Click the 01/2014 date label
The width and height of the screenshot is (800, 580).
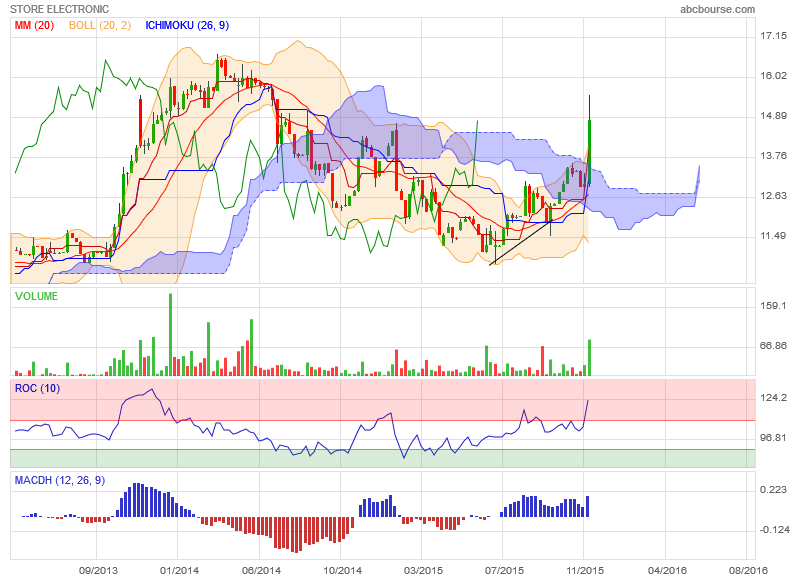(180, 570)
